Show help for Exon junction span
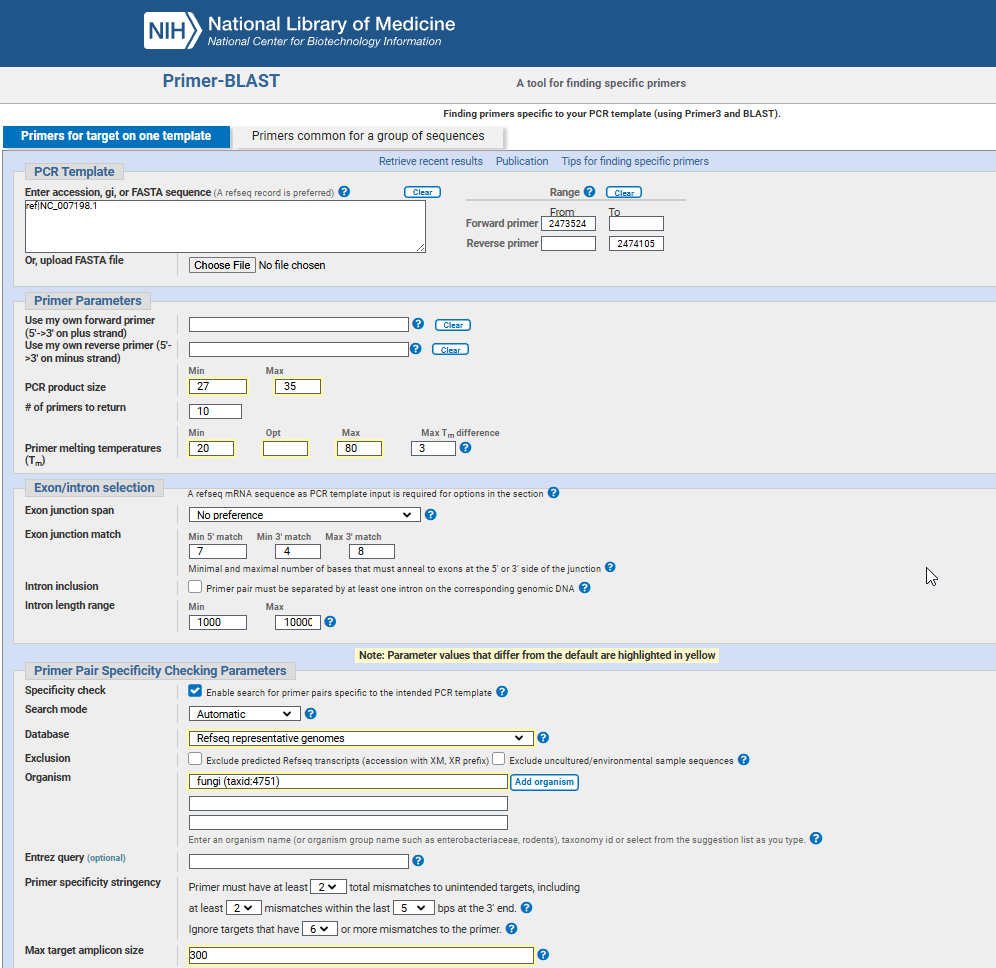 point(431,514)
